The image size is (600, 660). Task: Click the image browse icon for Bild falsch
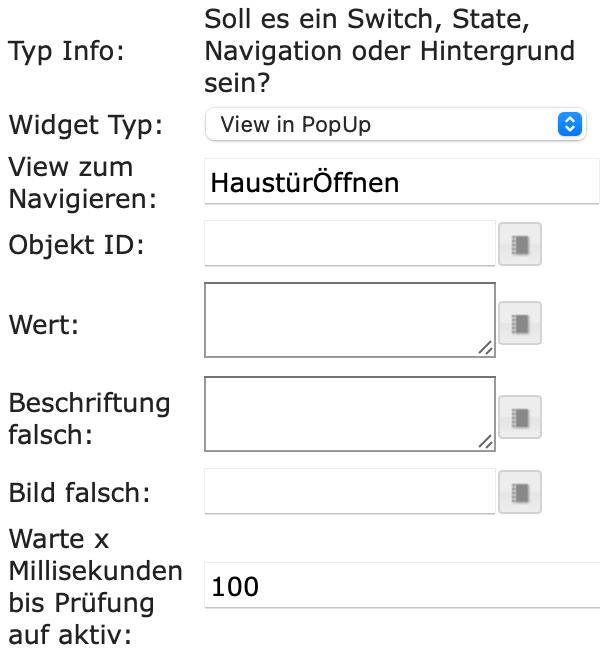pos(520,492)
